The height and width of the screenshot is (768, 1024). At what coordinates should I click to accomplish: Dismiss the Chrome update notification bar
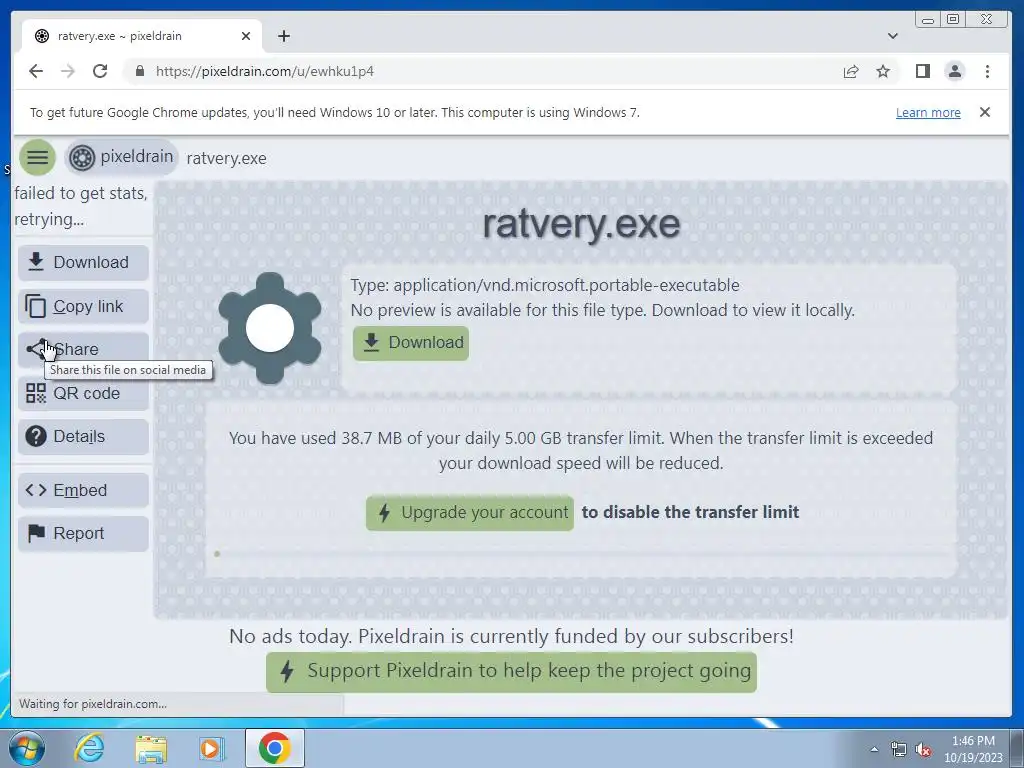(985, 112)
